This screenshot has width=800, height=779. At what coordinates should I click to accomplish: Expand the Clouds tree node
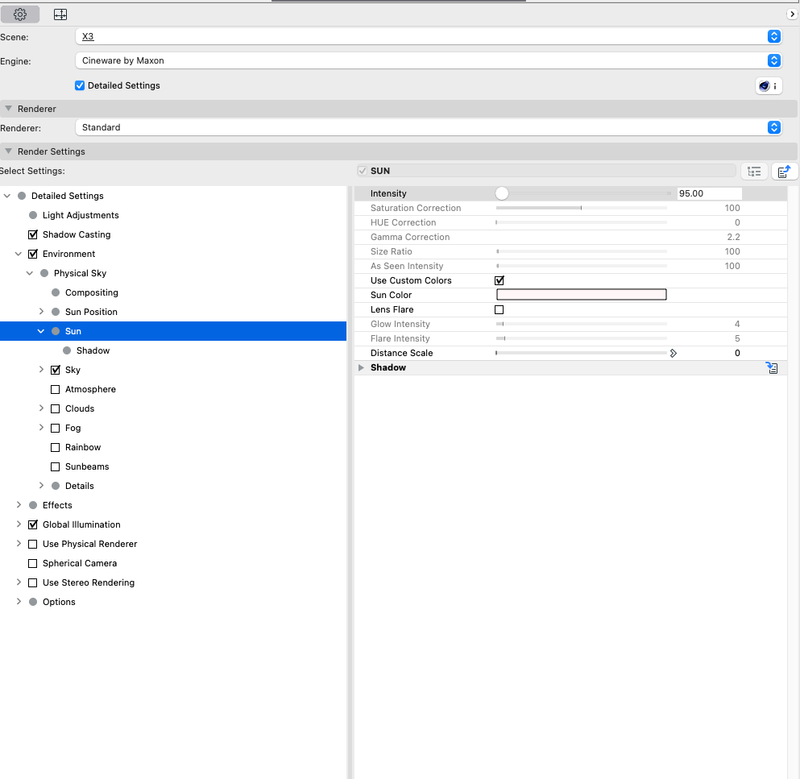[41, 408]
